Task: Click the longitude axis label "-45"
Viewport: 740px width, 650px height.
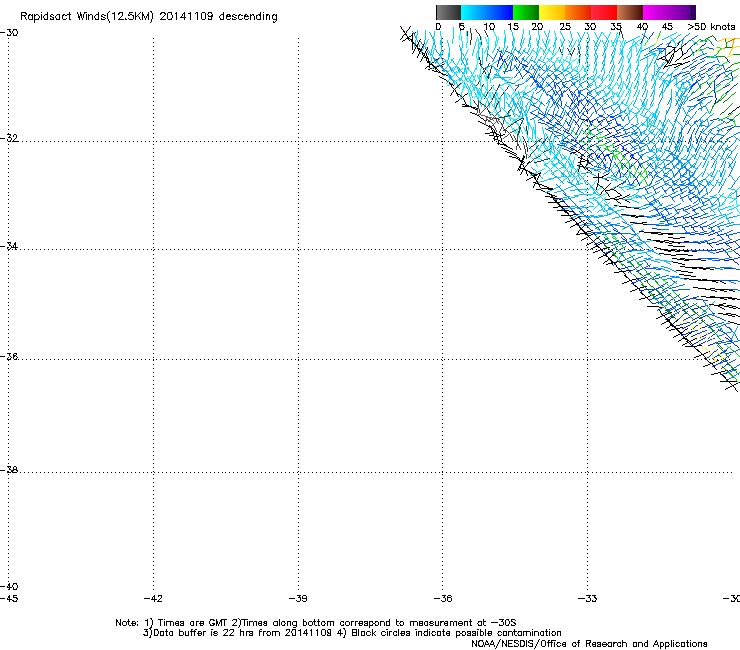Action: (x=9, y=599)
